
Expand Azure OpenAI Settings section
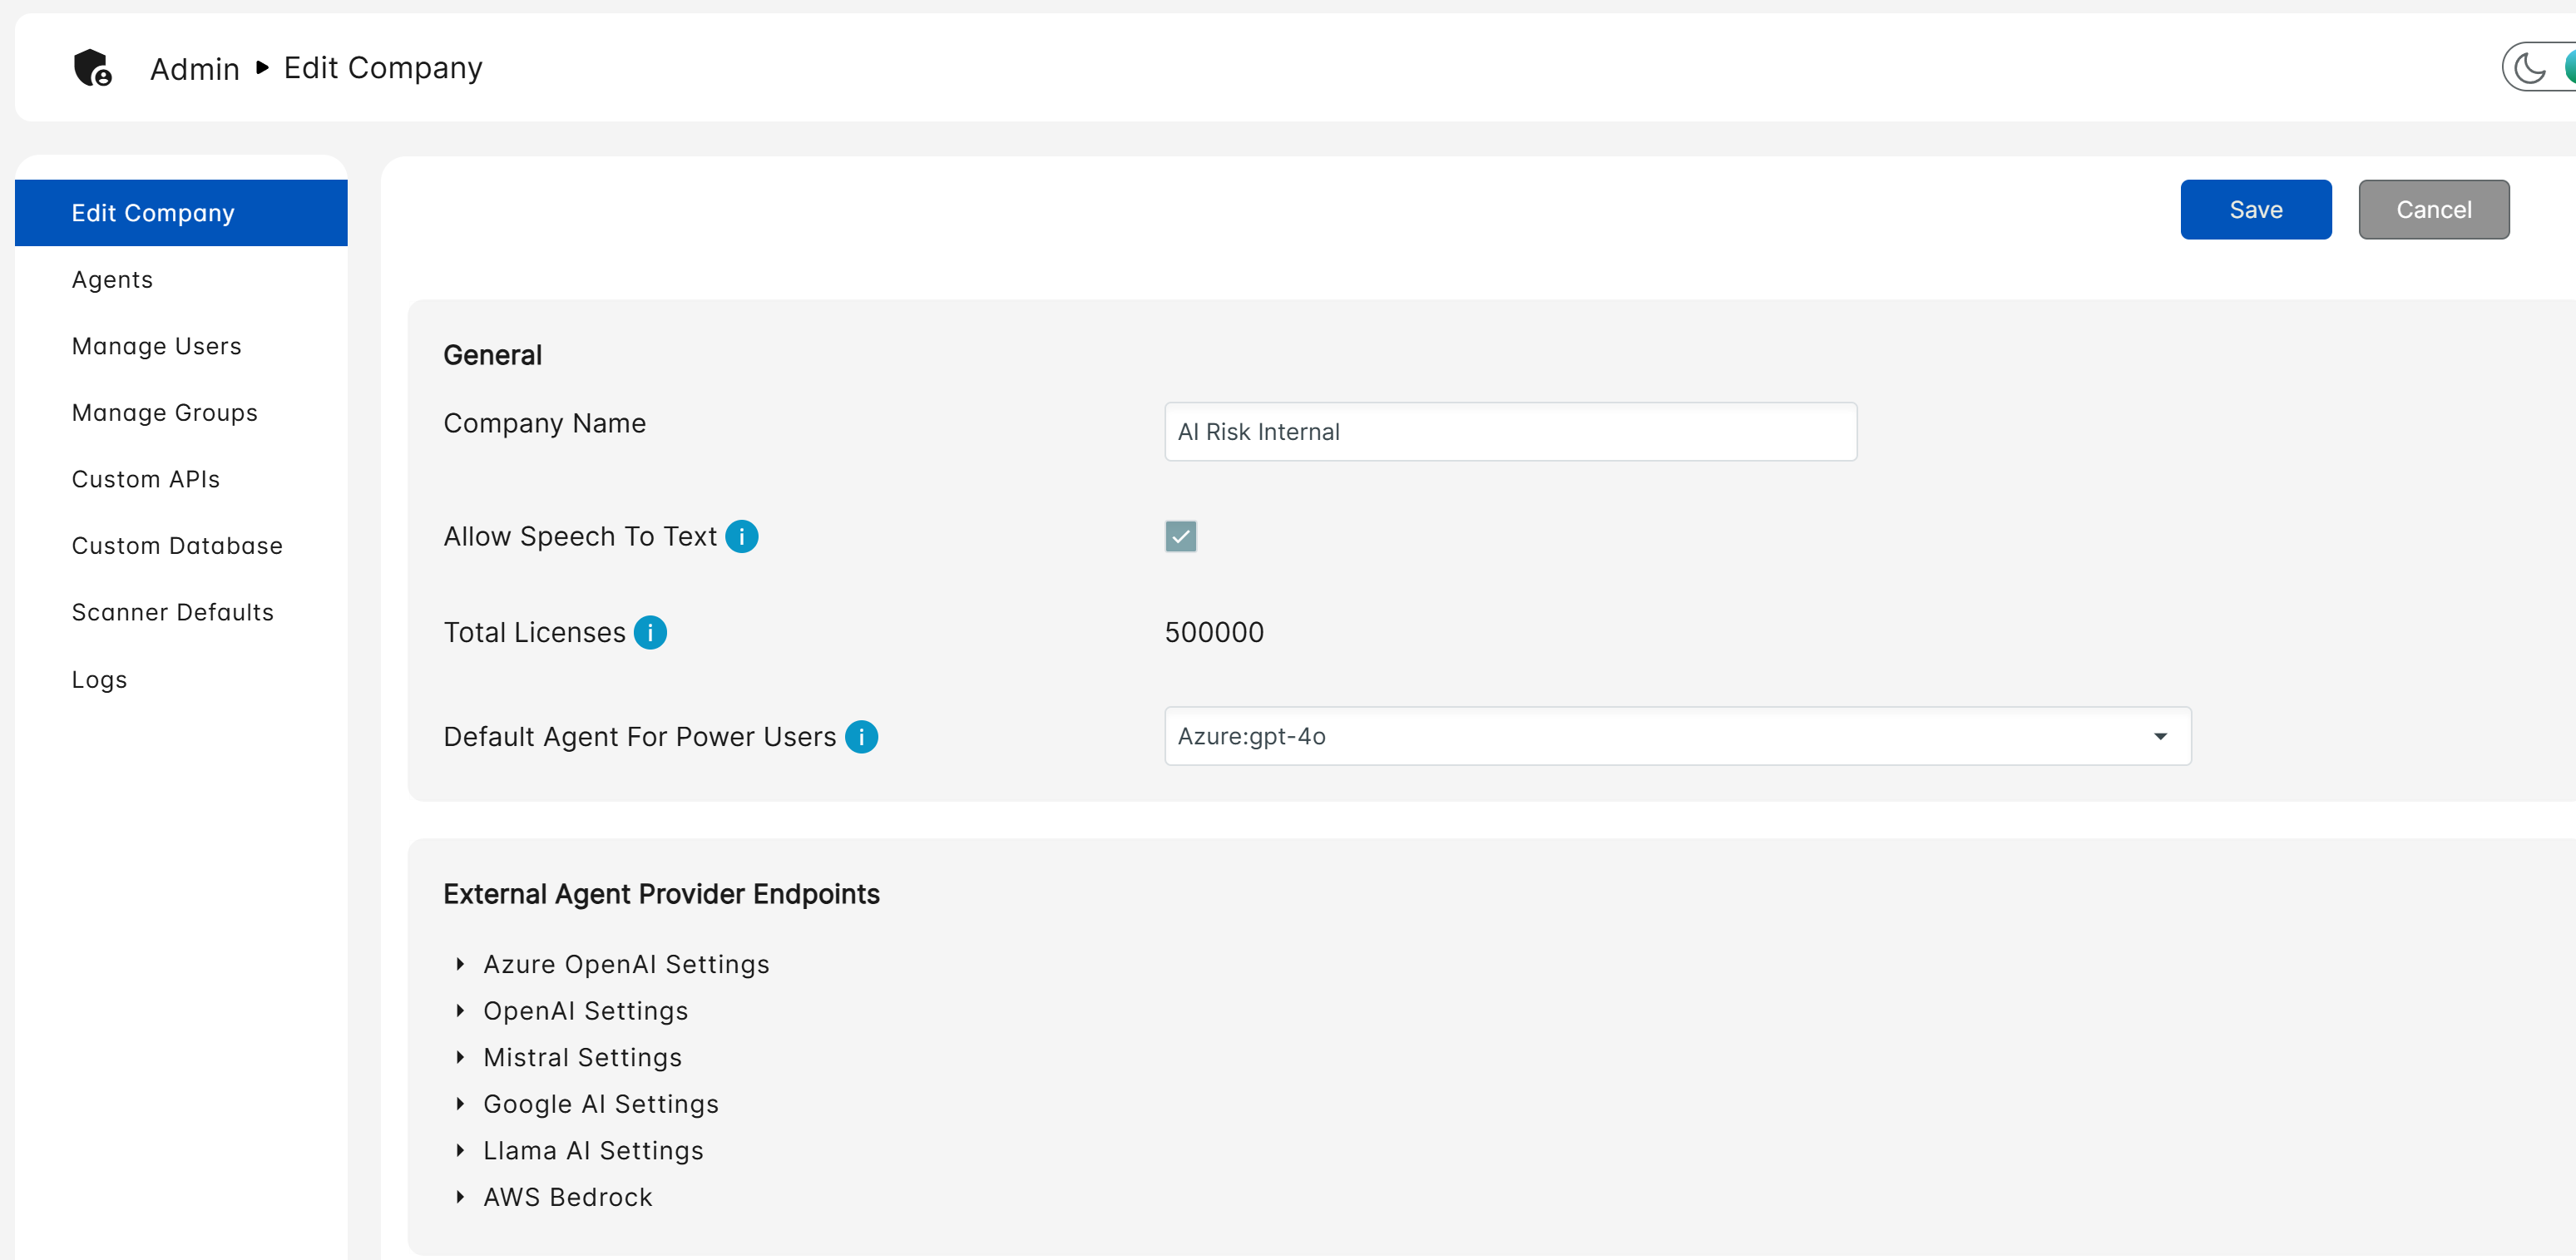[625, 964]
